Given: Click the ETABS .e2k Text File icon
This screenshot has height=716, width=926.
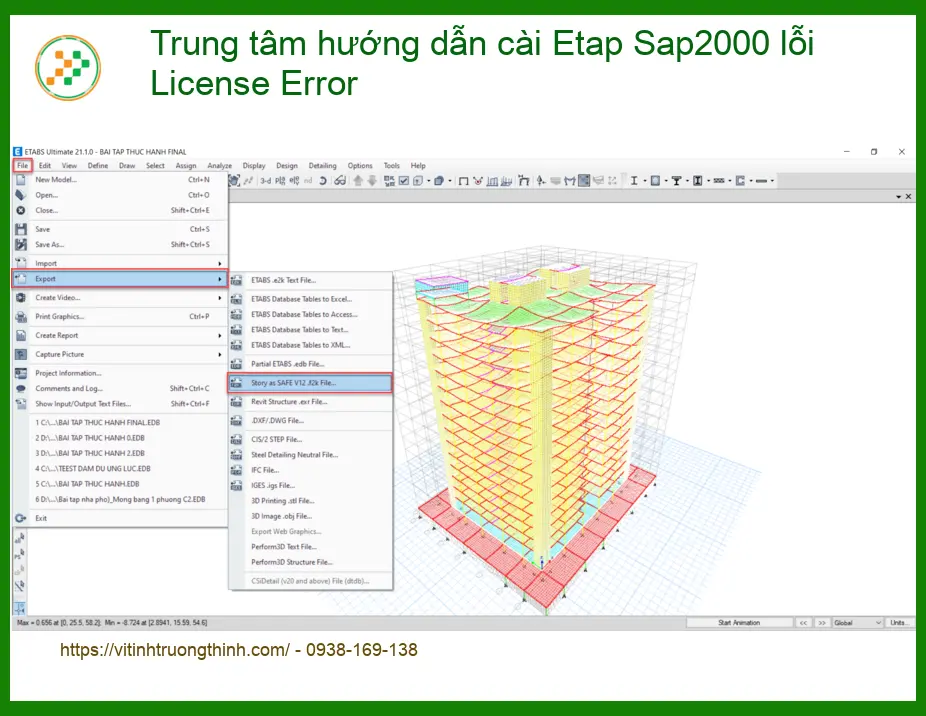Looking at the screenshot, I should [x=236, y=281].
